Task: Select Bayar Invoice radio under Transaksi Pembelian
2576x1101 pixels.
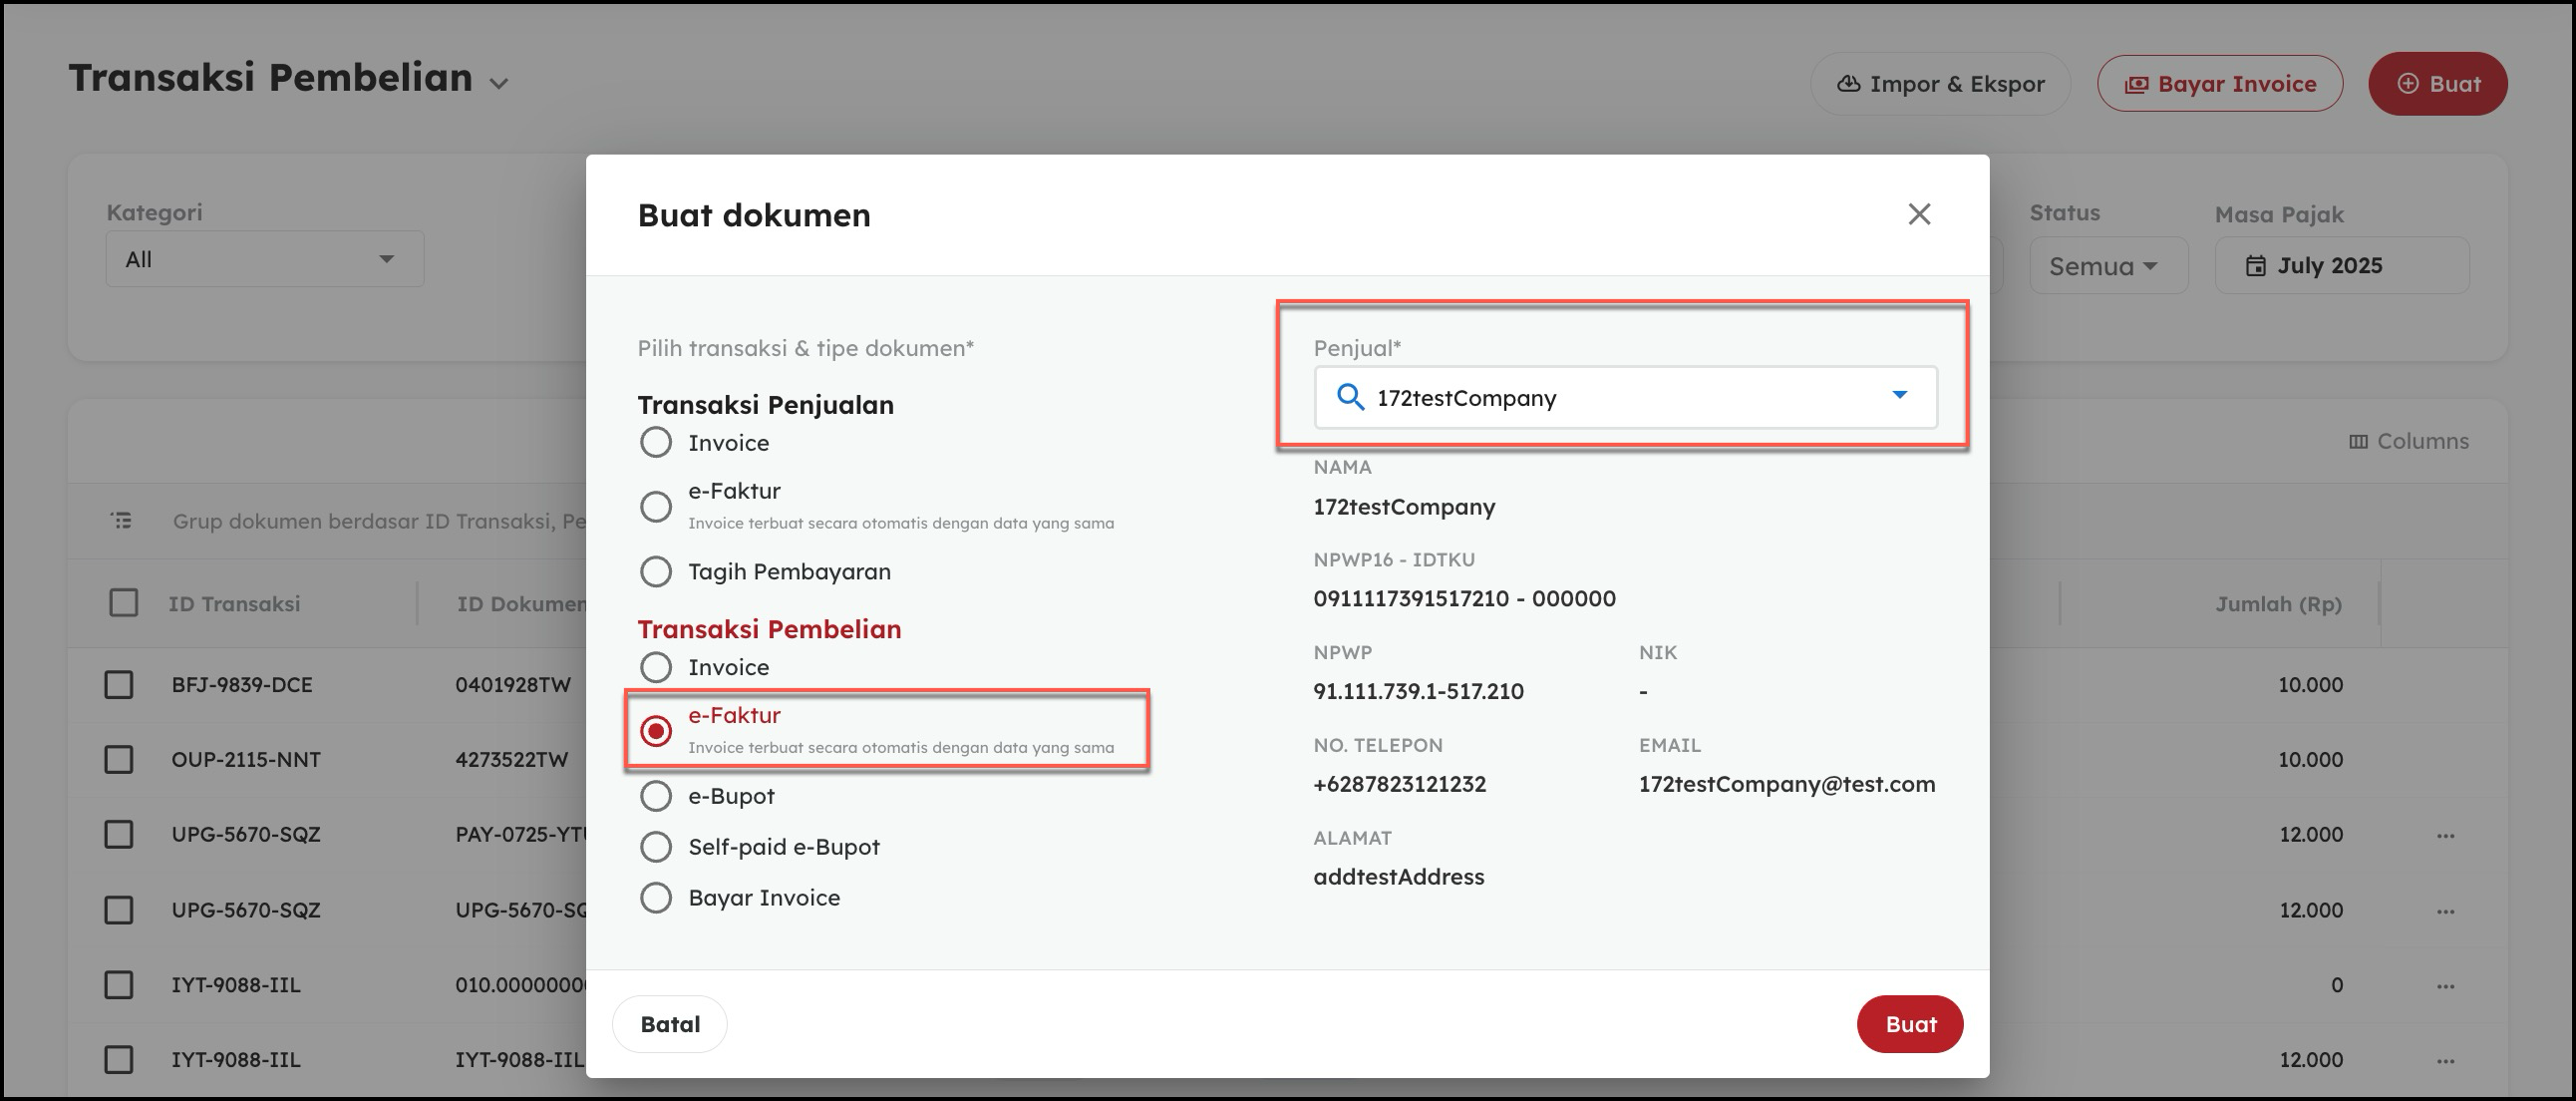Action: pyautogui.click(x=656, y=898)
